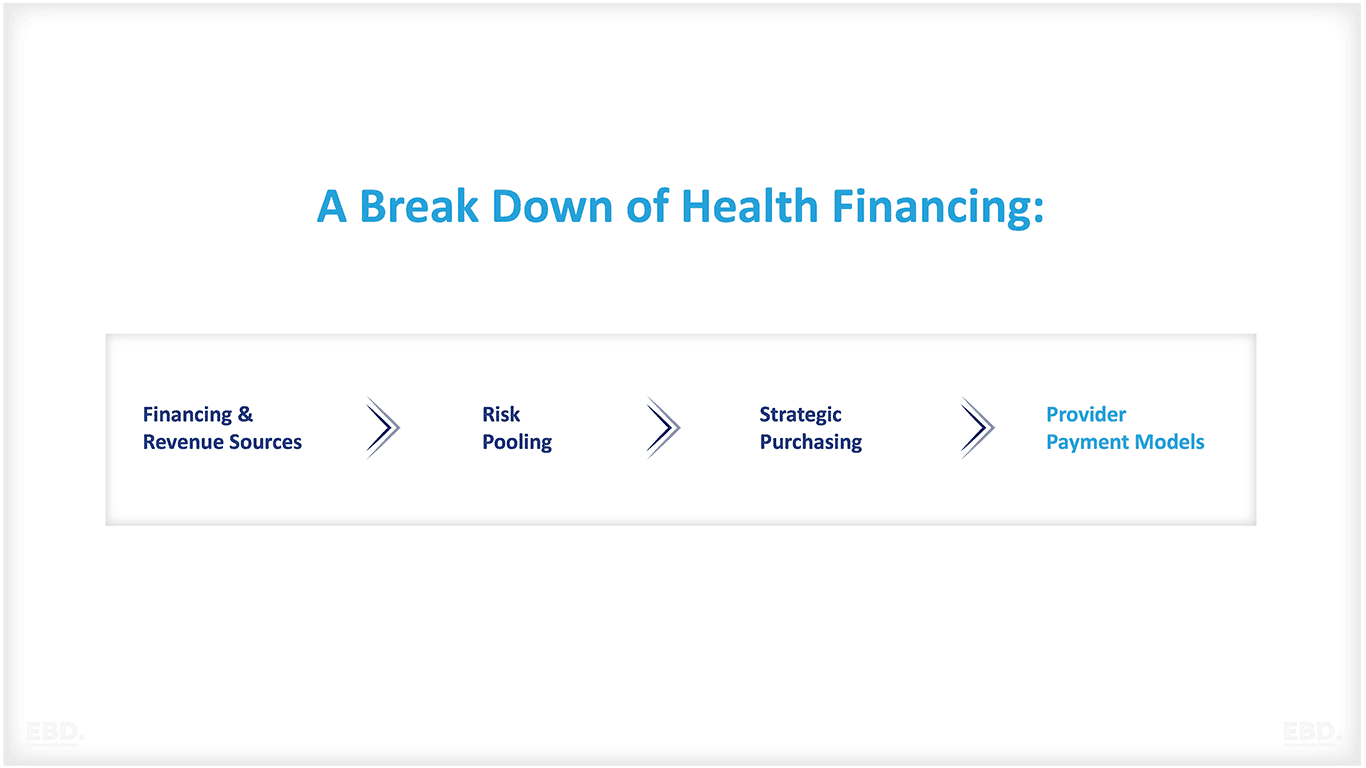Click the chevron arrow after Risk Pooling

(663, 428)
